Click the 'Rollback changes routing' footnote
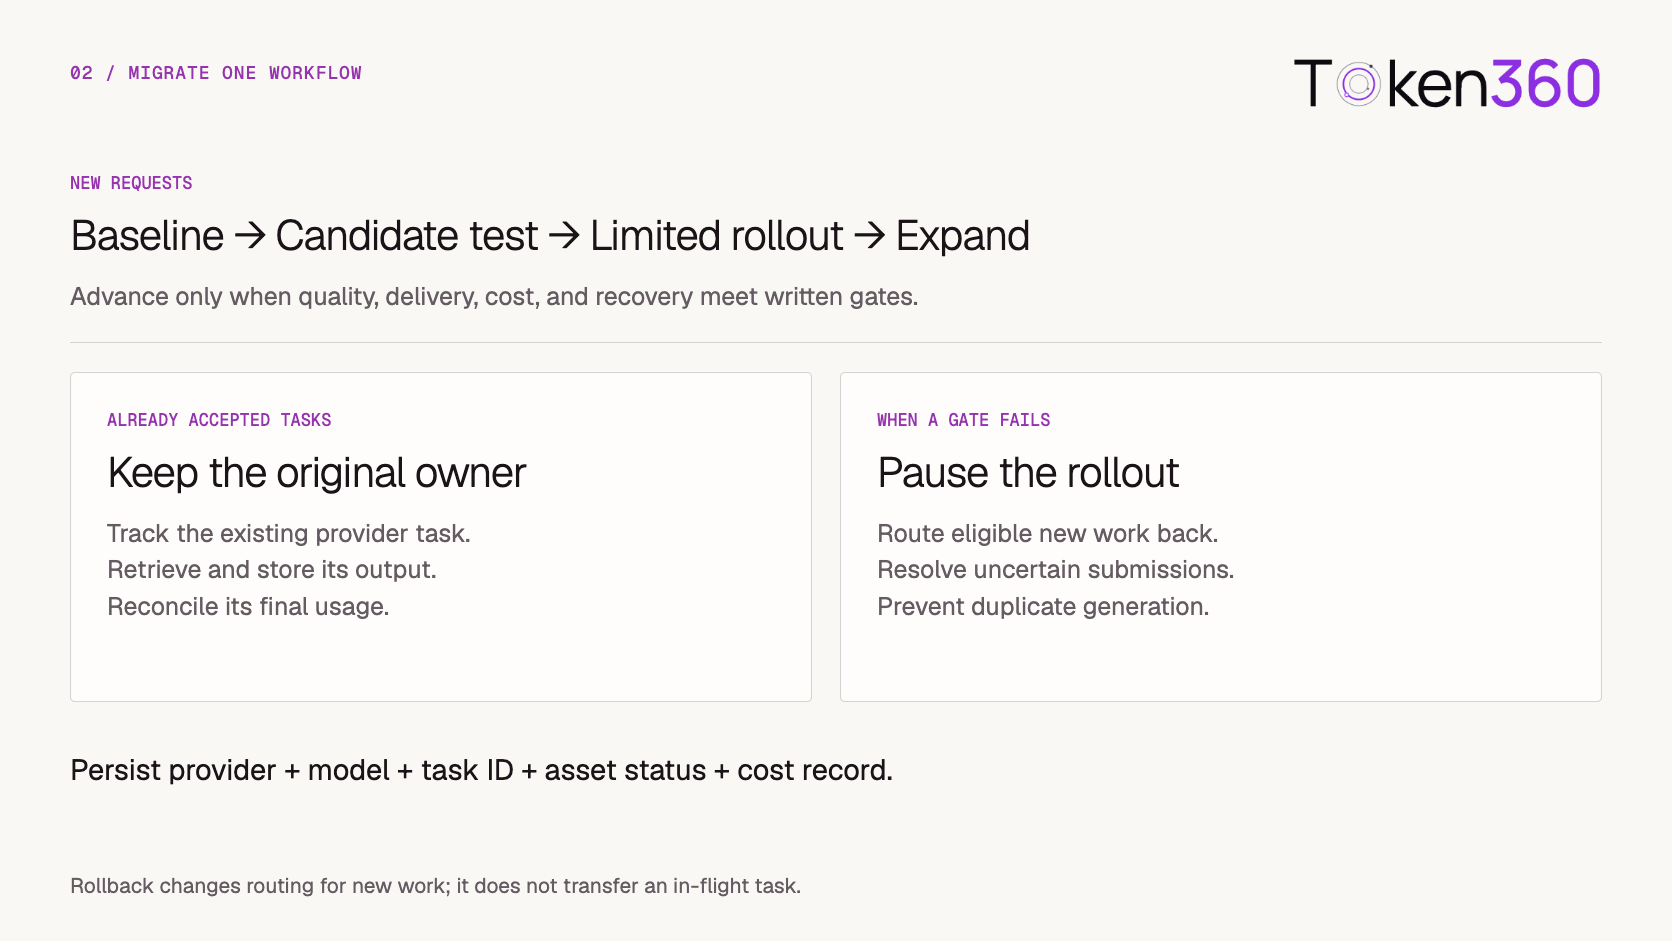Image resolution: width=1672 pixels, height=941 pixels. [435, 886]
